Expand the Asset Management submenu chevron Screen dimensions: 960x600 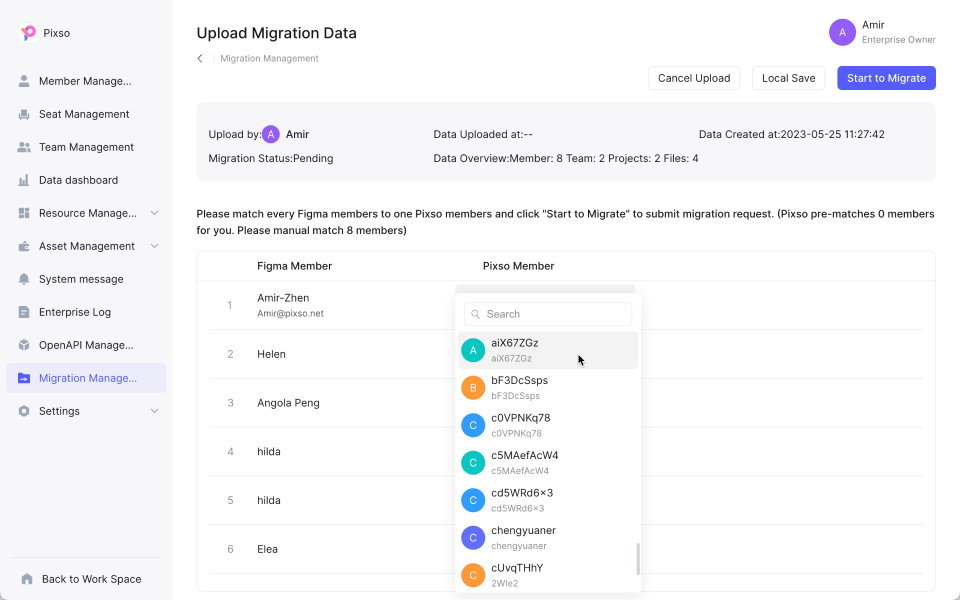point(154,246)
